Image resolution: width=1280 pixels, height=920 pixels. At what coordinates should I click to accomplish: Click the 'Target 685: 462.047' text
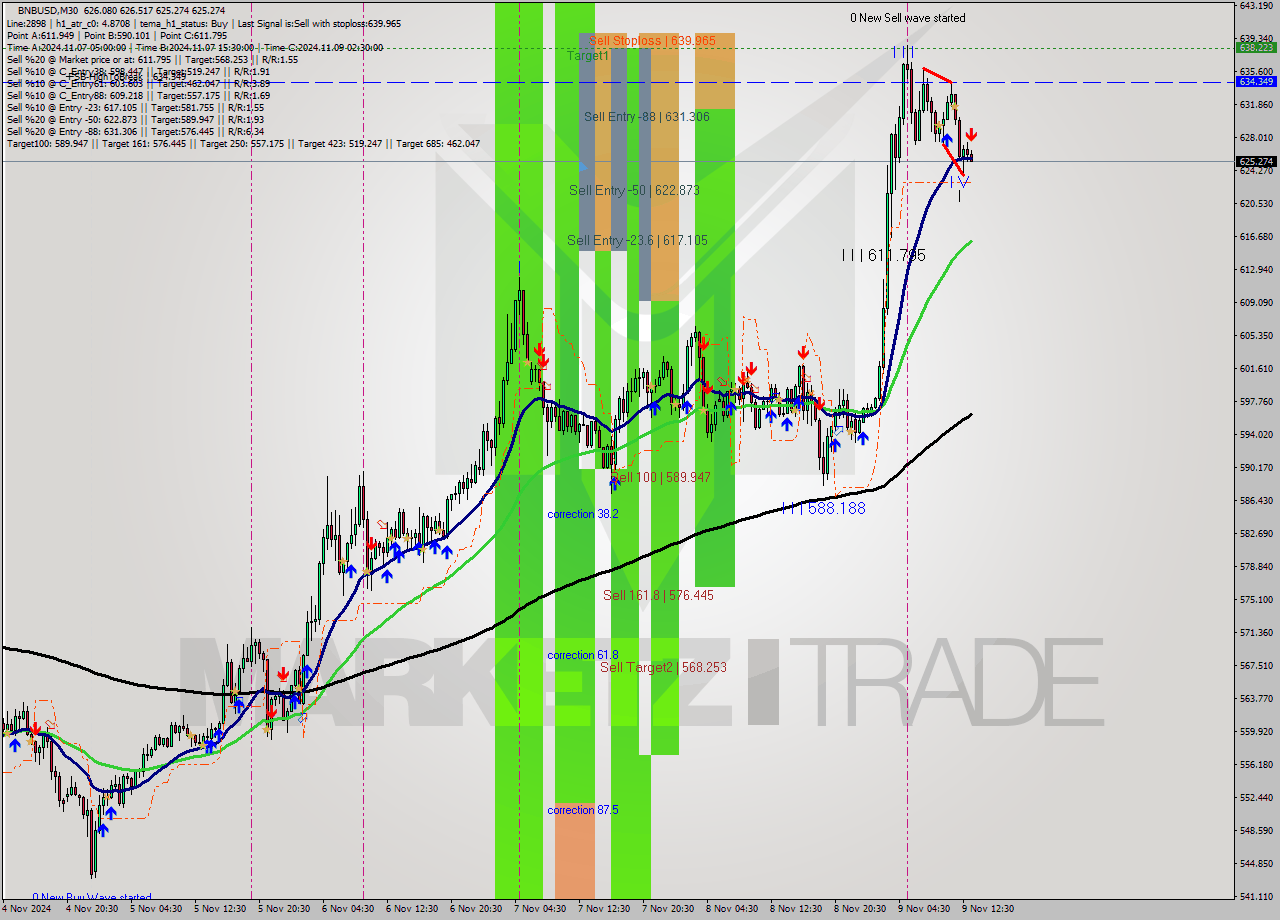tap(437, 144)
